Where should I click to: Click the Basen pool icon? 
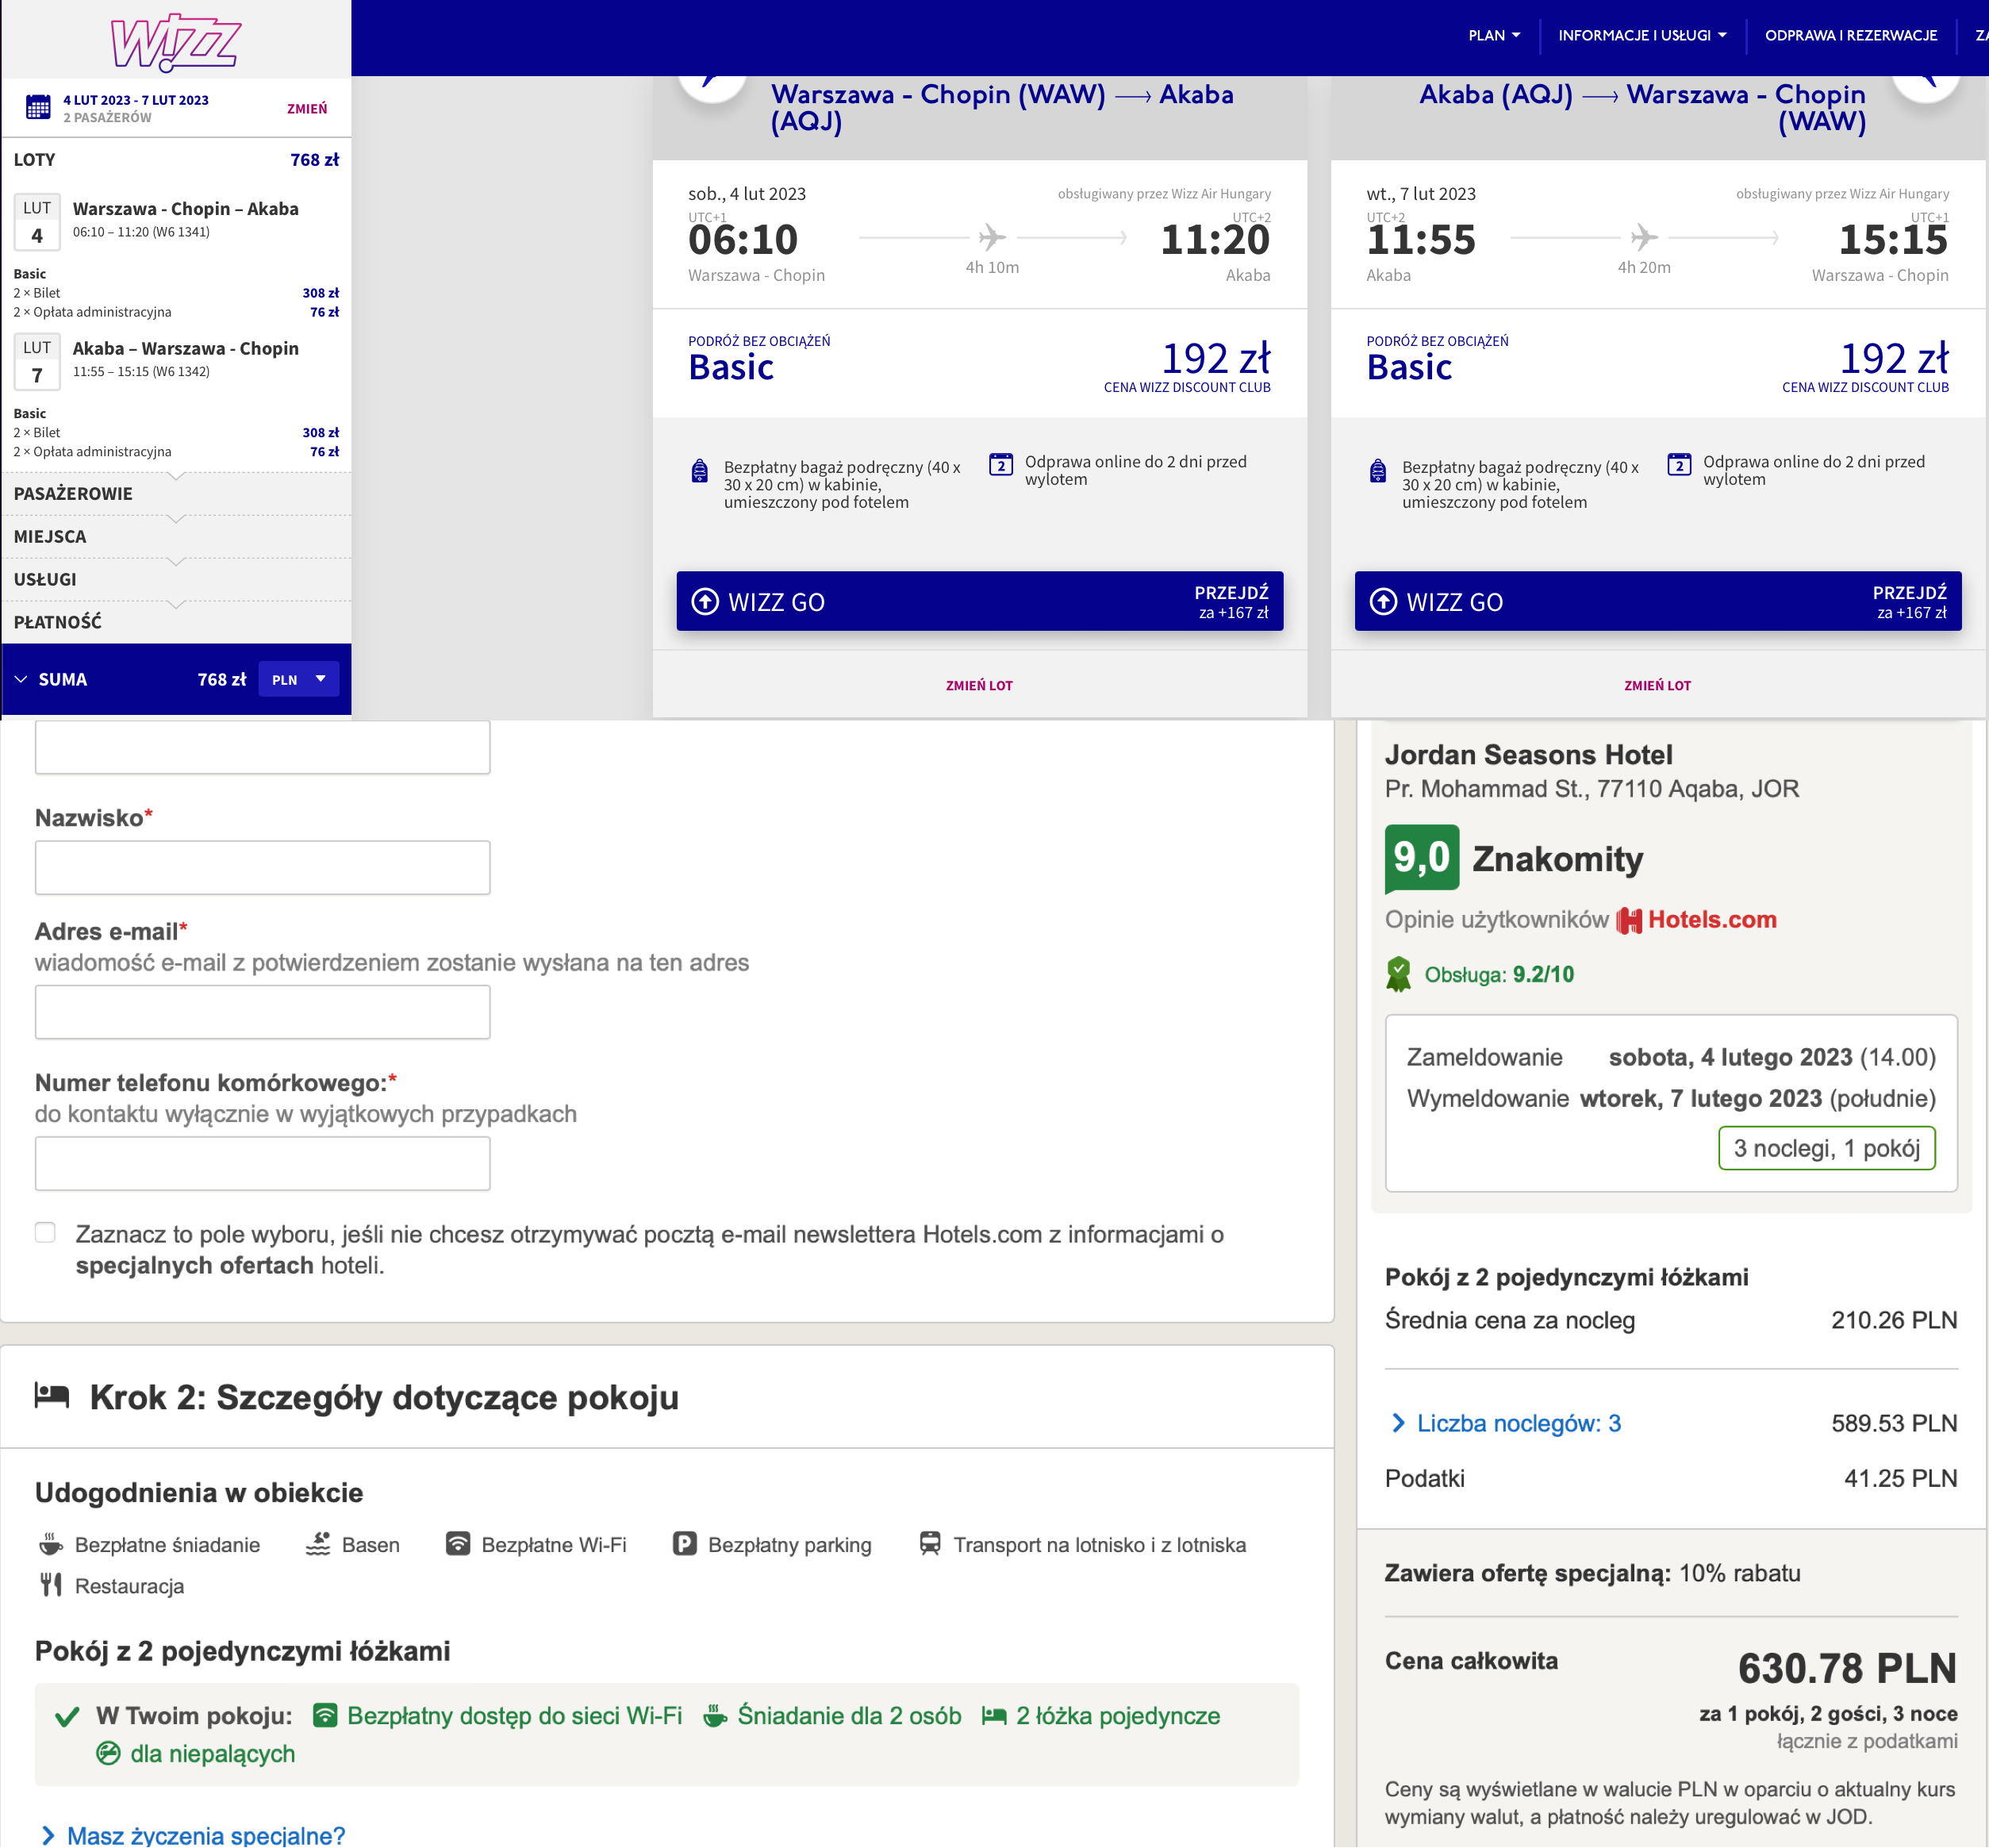pos(318,1544)
